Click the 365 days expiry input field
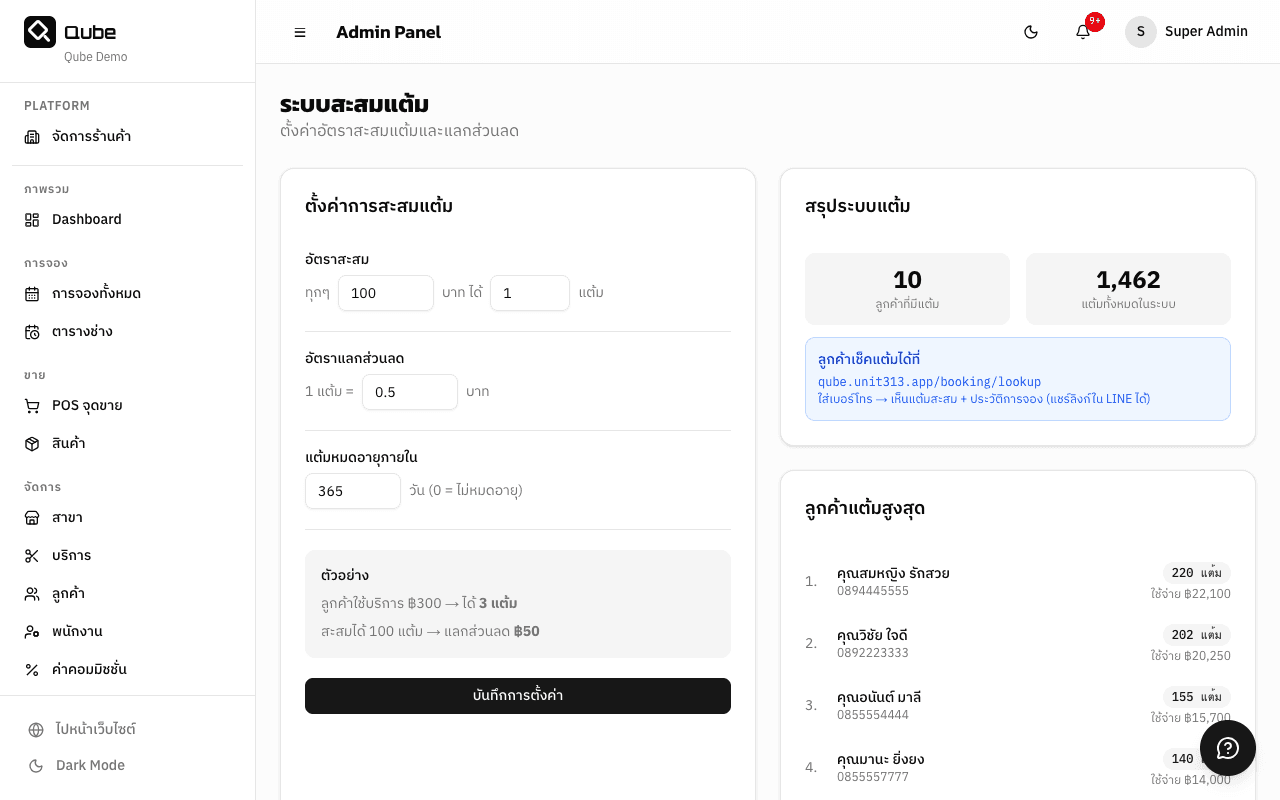This screenshot has width=1280, height=800. [352, 491]
